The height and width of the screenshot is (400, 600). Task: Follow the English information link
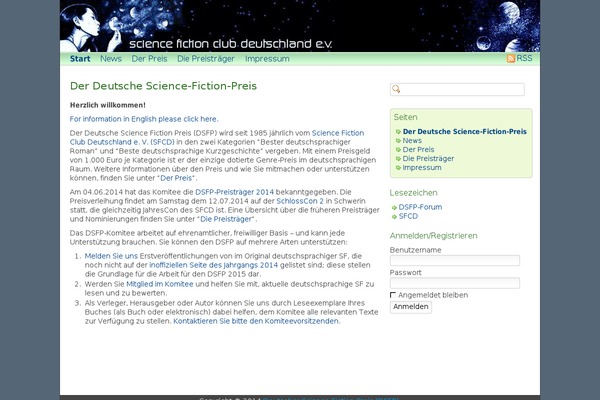[144, 119]
